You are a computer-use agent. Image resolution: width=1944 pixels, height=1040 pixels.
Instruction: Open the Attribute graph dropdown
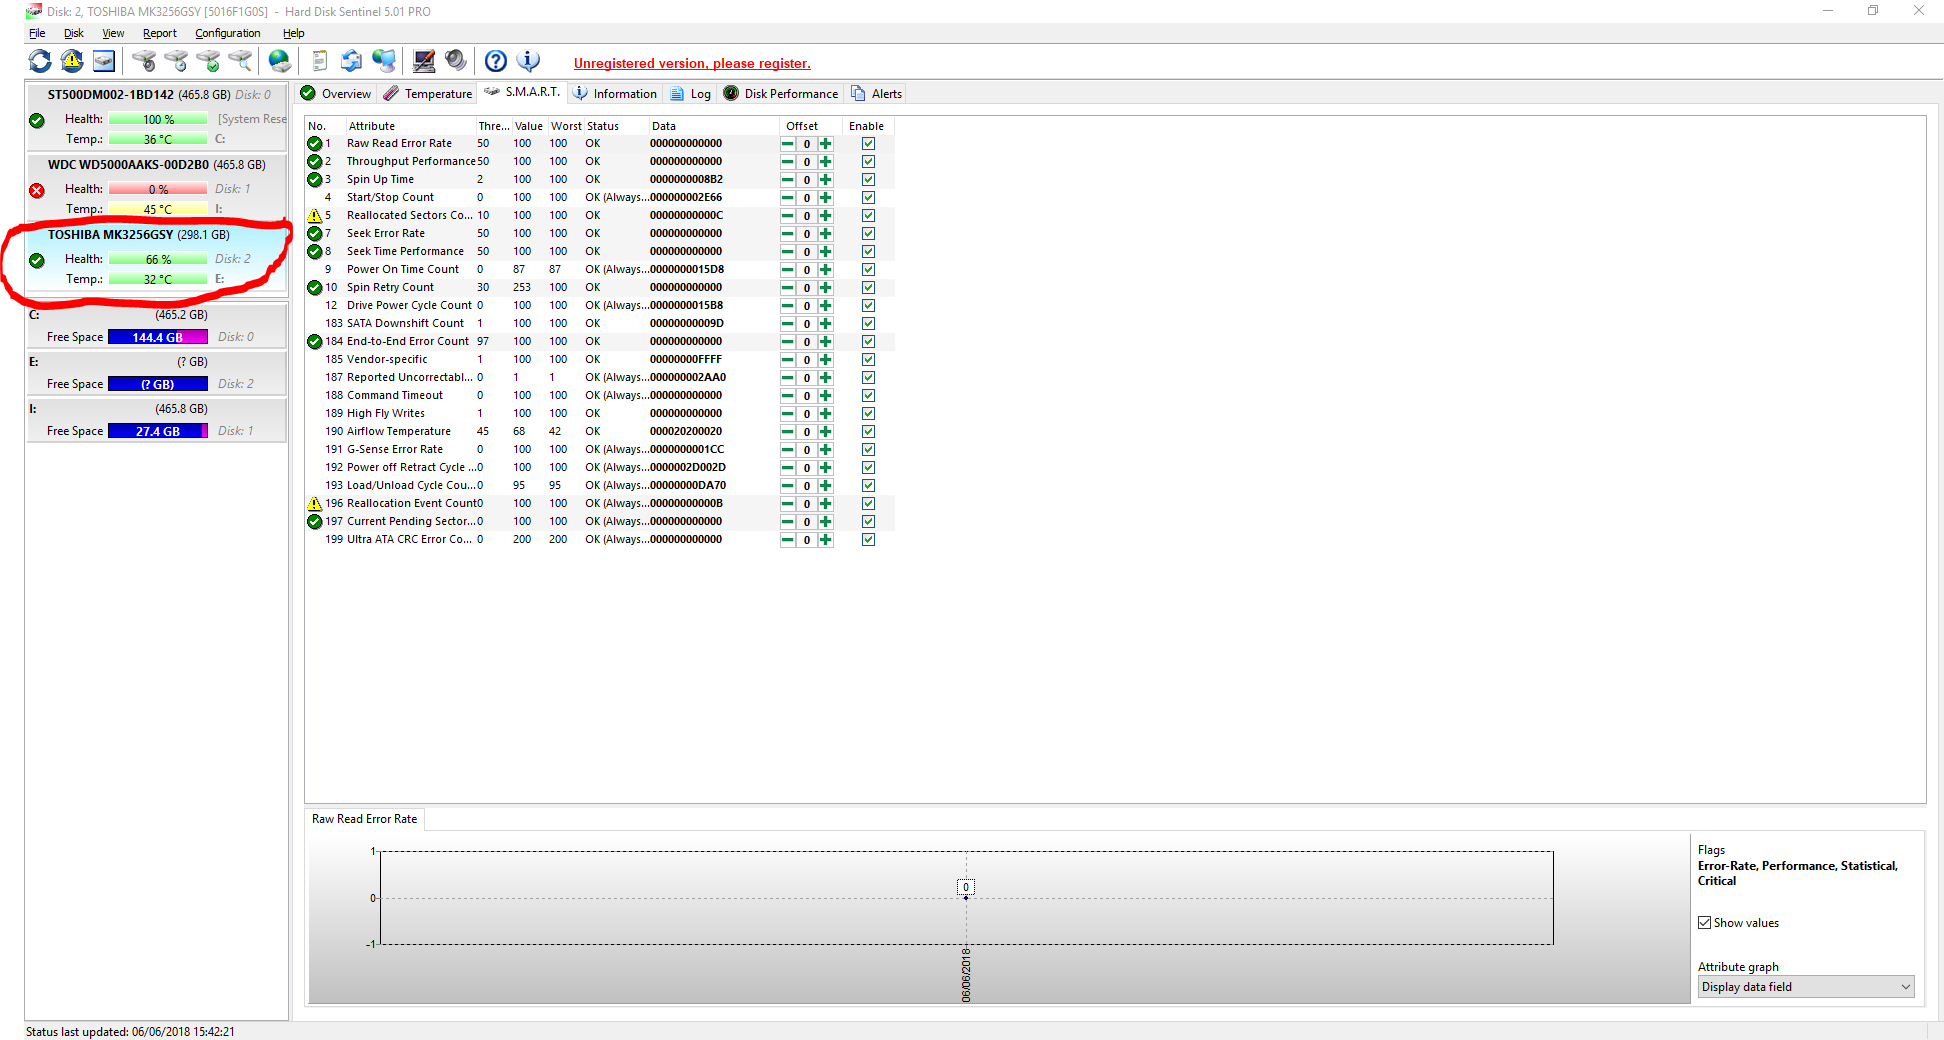coord(1806,987)
